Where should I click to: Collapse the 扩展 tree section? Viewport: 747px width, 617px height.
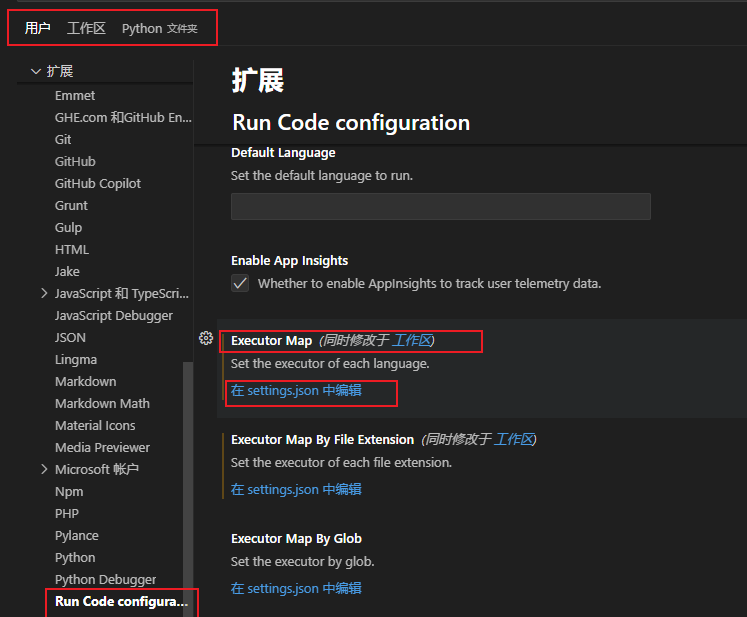36,71
